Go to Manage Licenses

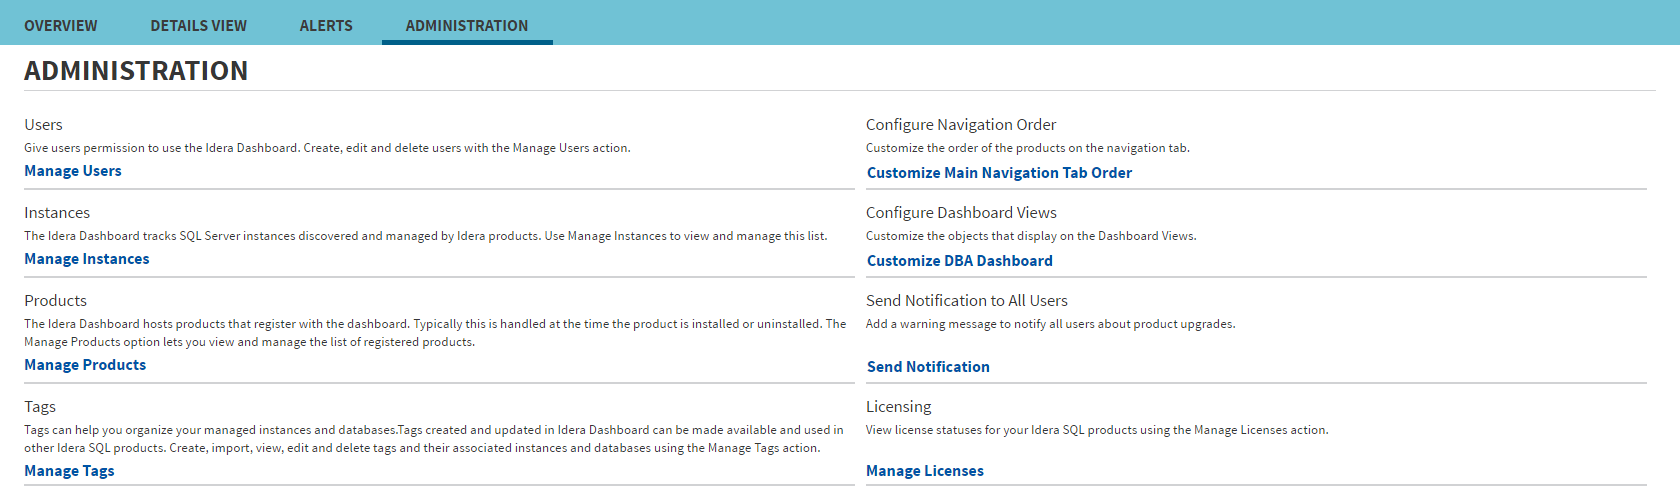click(x=925, y=471)
